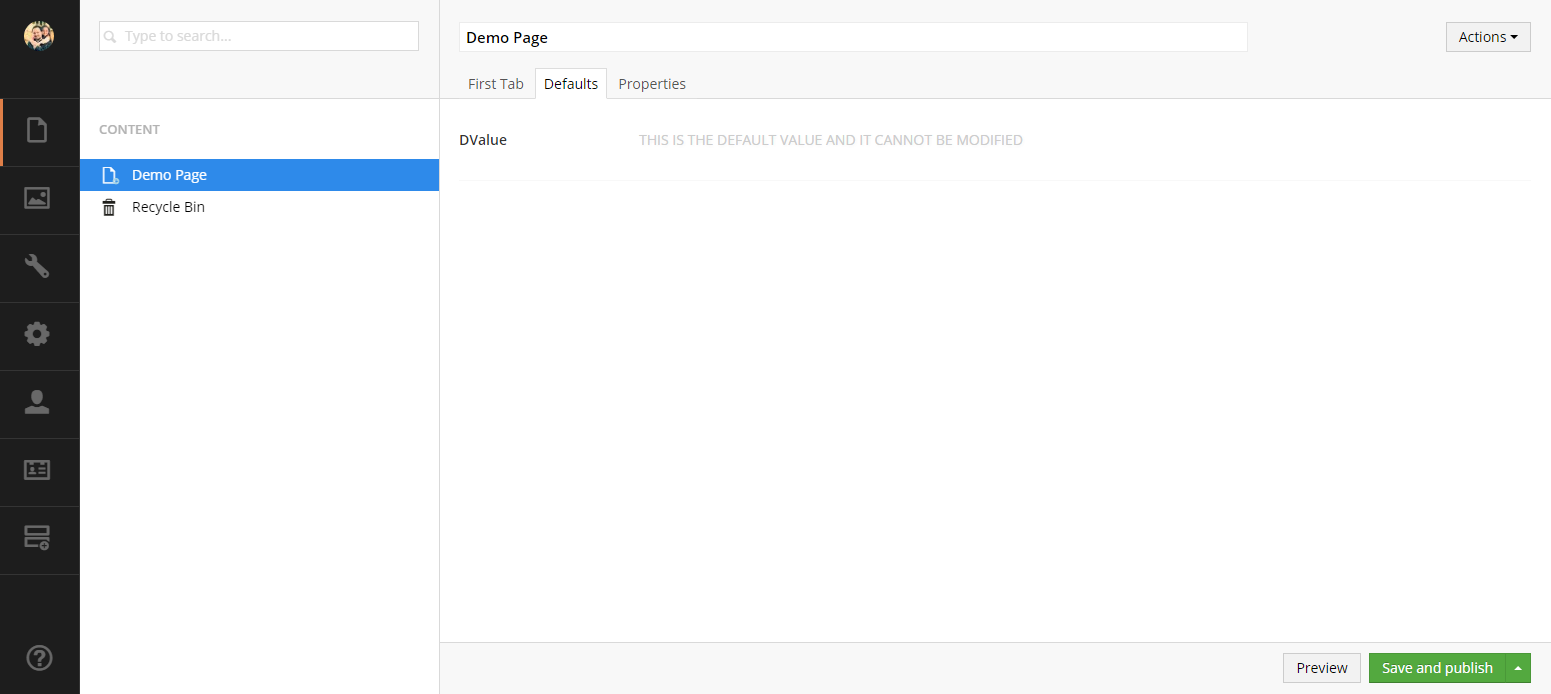Switch to the First Tab tab
The height and width of the screenshot is (694, 1551).
(495, 84)
